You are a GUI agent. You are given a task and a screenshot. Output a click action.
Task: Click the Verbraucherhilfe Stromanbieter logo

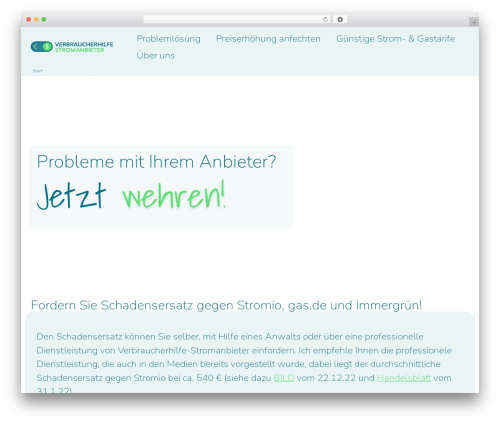pyautogui.click(x=72, y=47)
